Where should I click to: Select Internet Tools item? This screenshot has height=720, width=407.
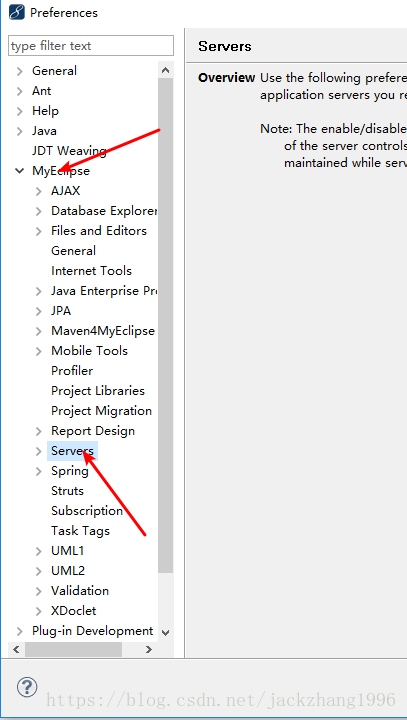[91, 271]
